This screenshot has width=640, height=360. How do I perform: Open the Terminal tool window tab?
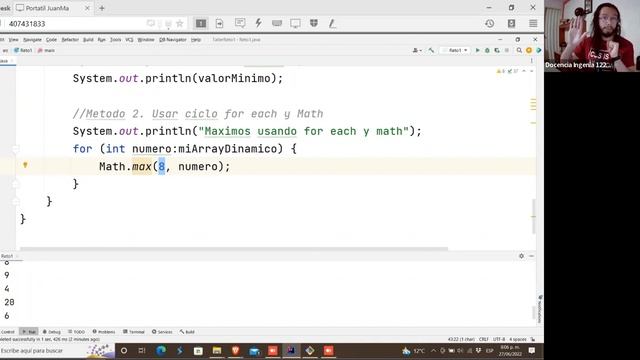click(134, 332)
